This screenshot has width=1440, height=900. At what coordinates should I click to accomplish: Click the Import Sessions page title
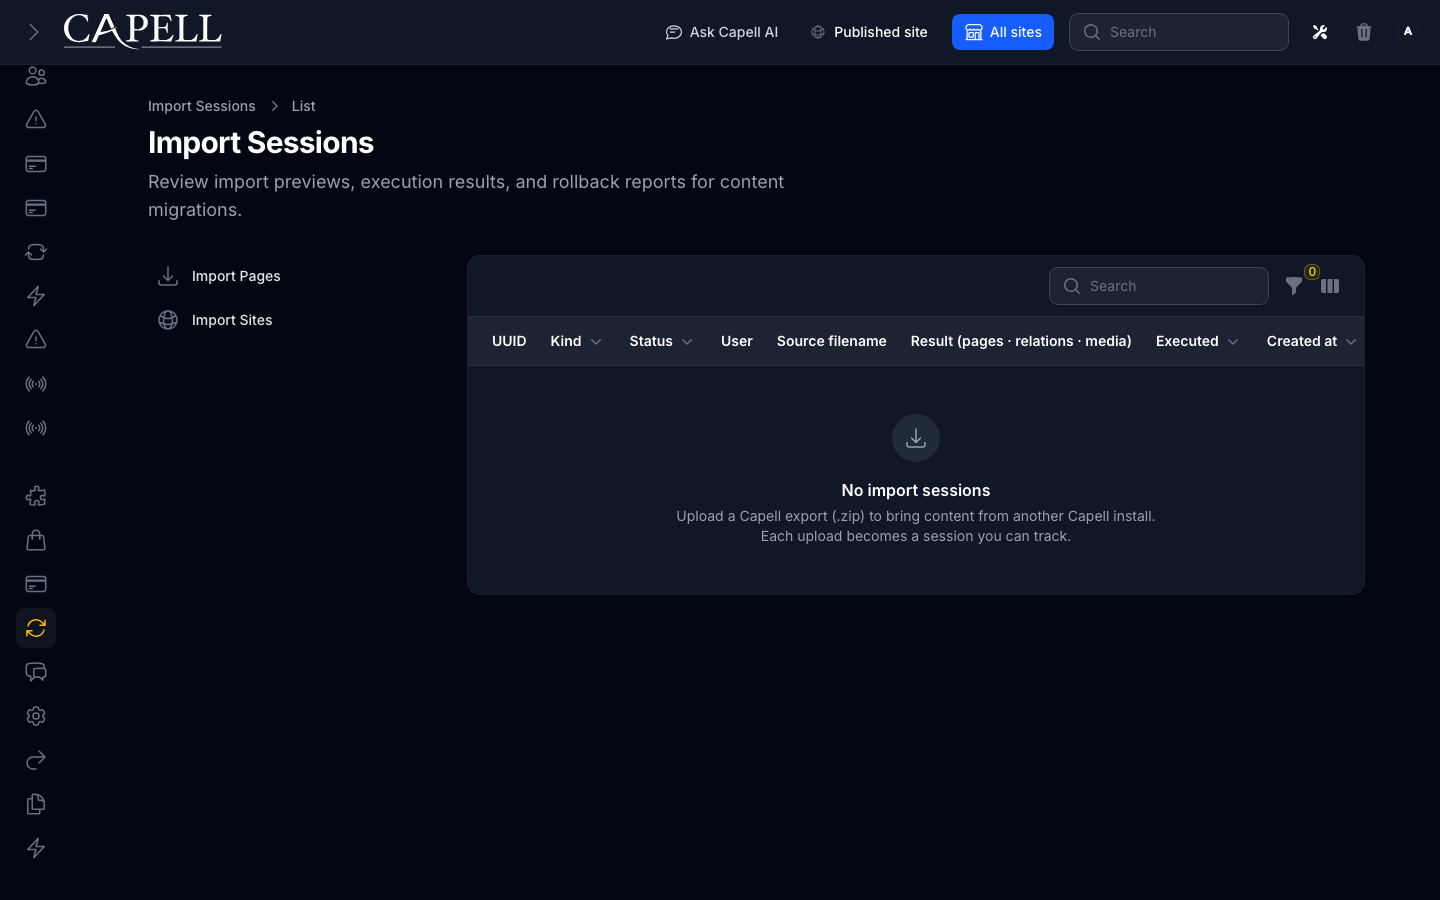point(261,143)
